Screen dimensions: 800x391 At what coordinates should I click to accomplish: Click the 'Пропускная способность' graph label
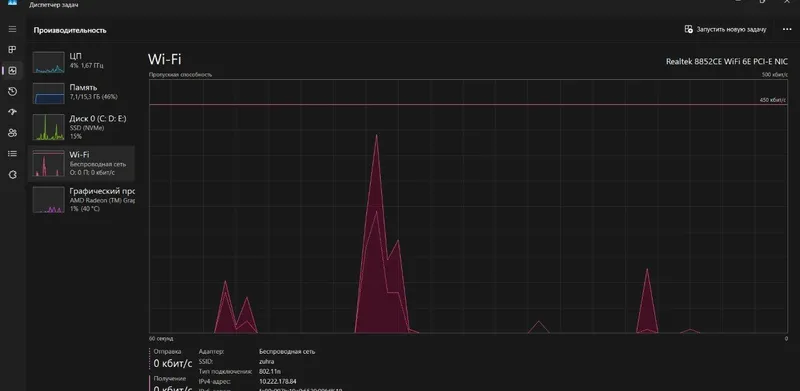click(180, 75)
